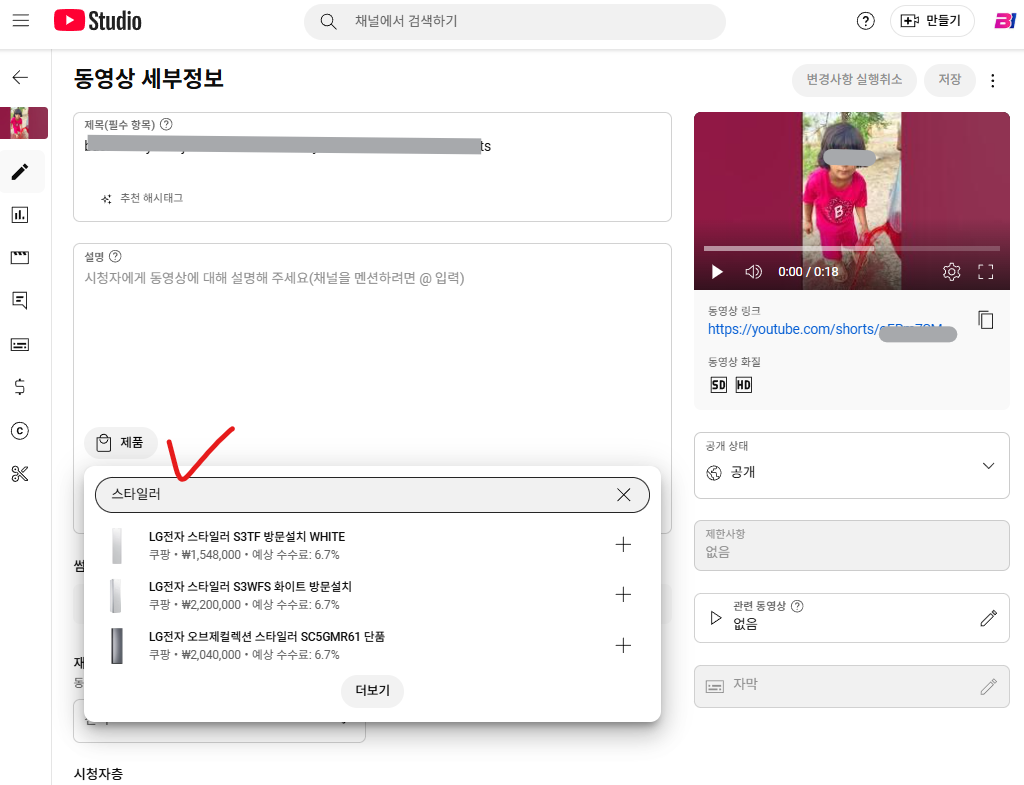Open the clips scissors icon
The image size is (1024, 785).
[x=20, y=473]
